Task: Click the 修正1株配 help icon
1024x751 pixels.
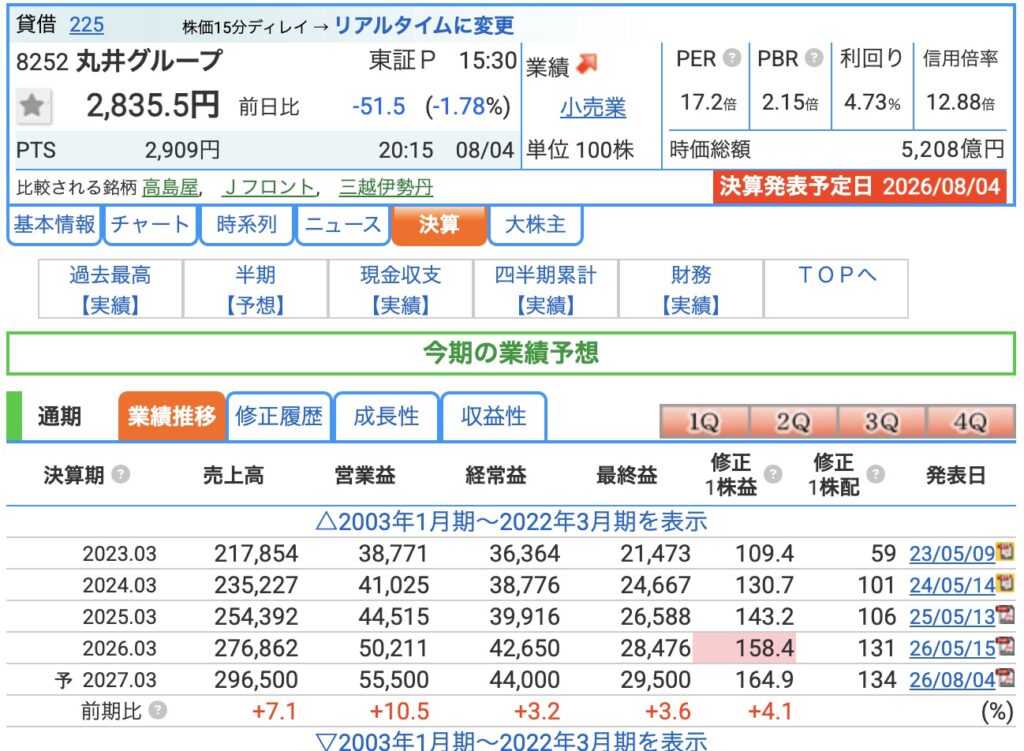Action: pos(876,474)
